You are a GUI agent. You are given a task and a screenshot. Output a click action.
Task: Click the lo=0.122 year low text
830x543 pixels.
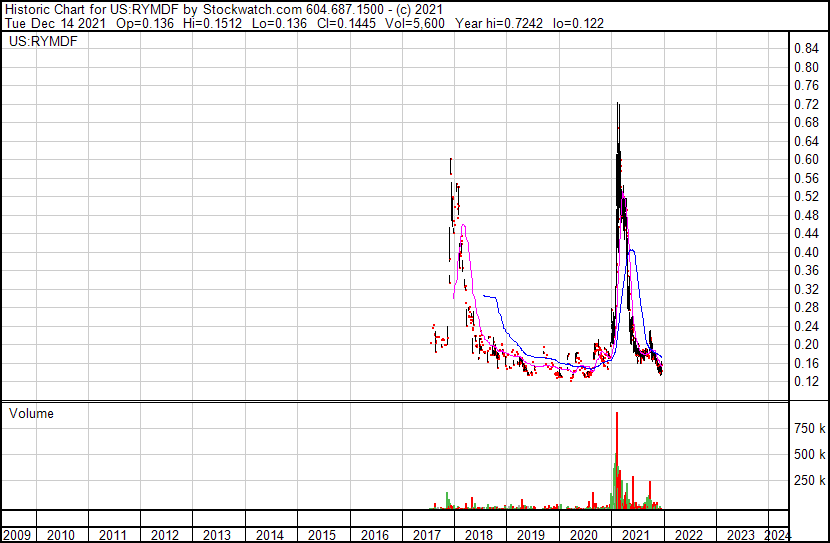578,23
